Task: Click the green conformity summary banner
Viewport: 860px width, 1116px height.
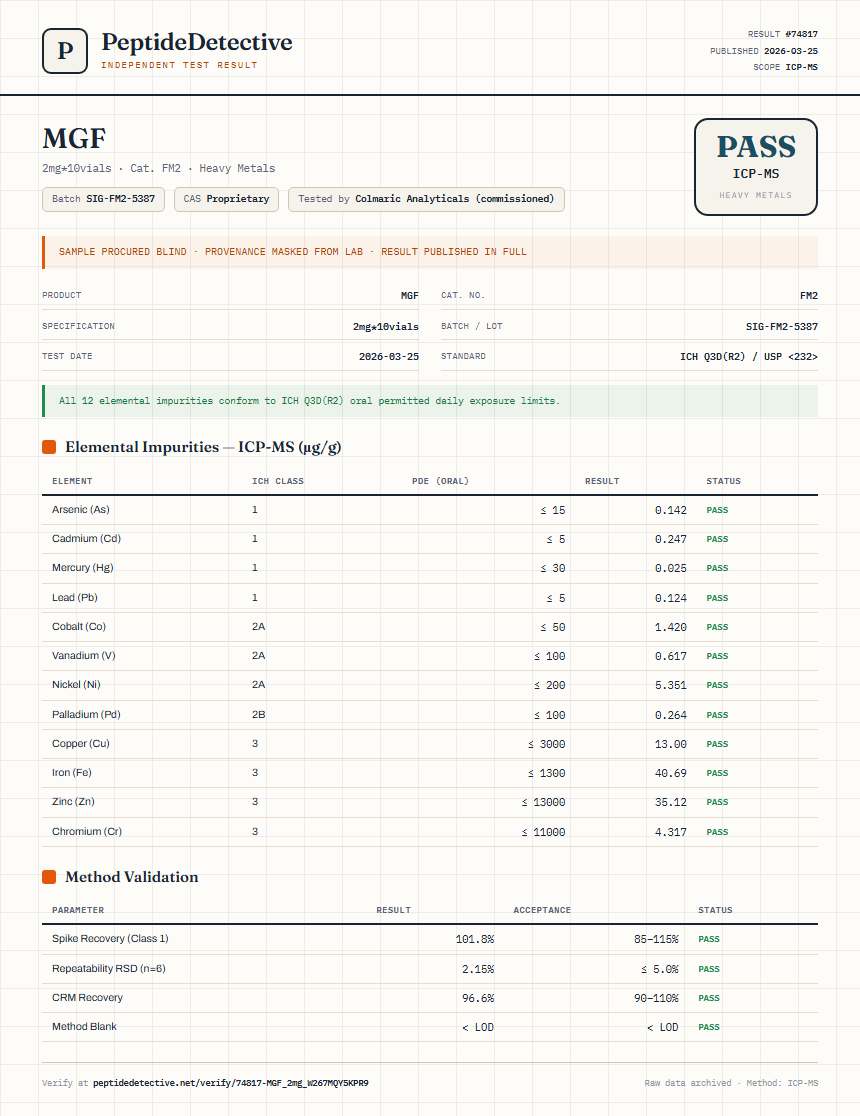Action: [x=430, y=401]
